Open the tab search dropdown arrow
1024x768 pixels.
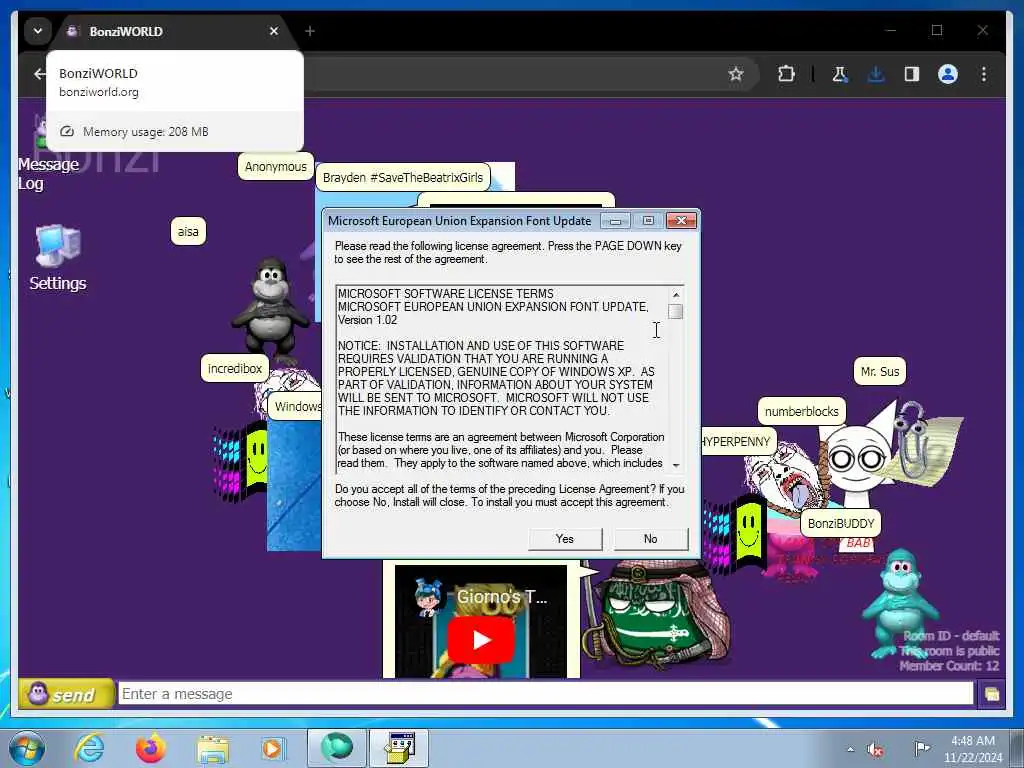[38, 31]
